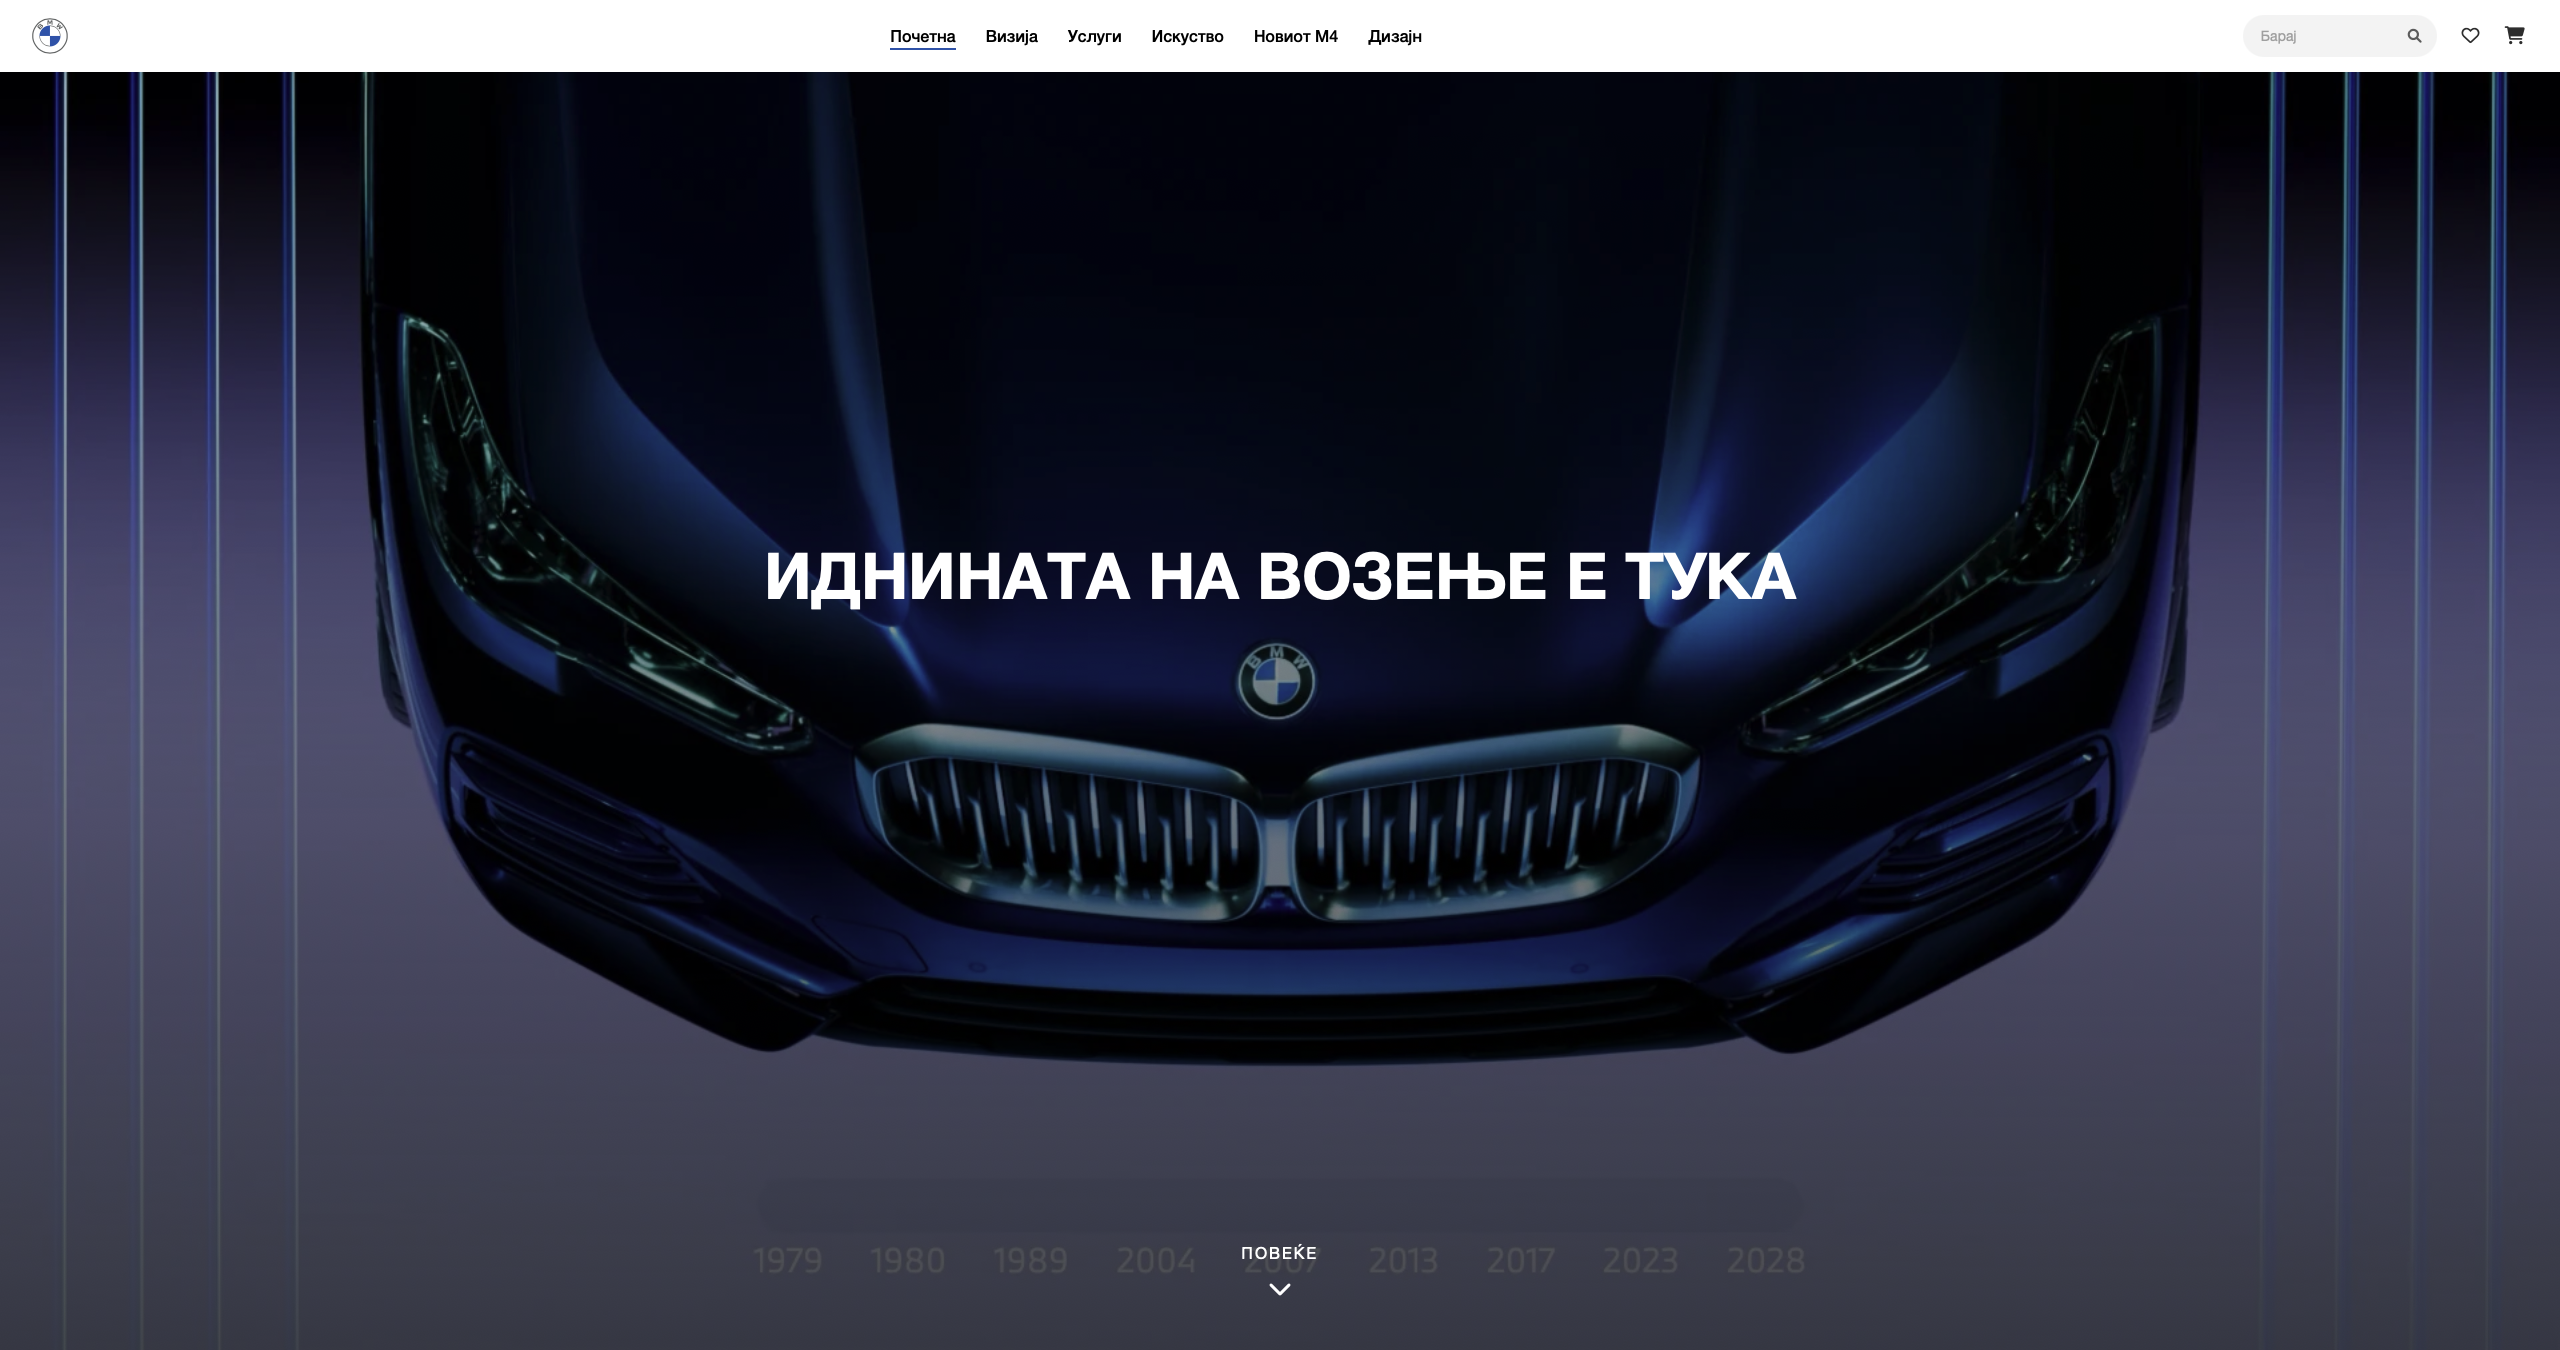
Task: Select year 1979 on the timeline
Action: point(787,1261)
